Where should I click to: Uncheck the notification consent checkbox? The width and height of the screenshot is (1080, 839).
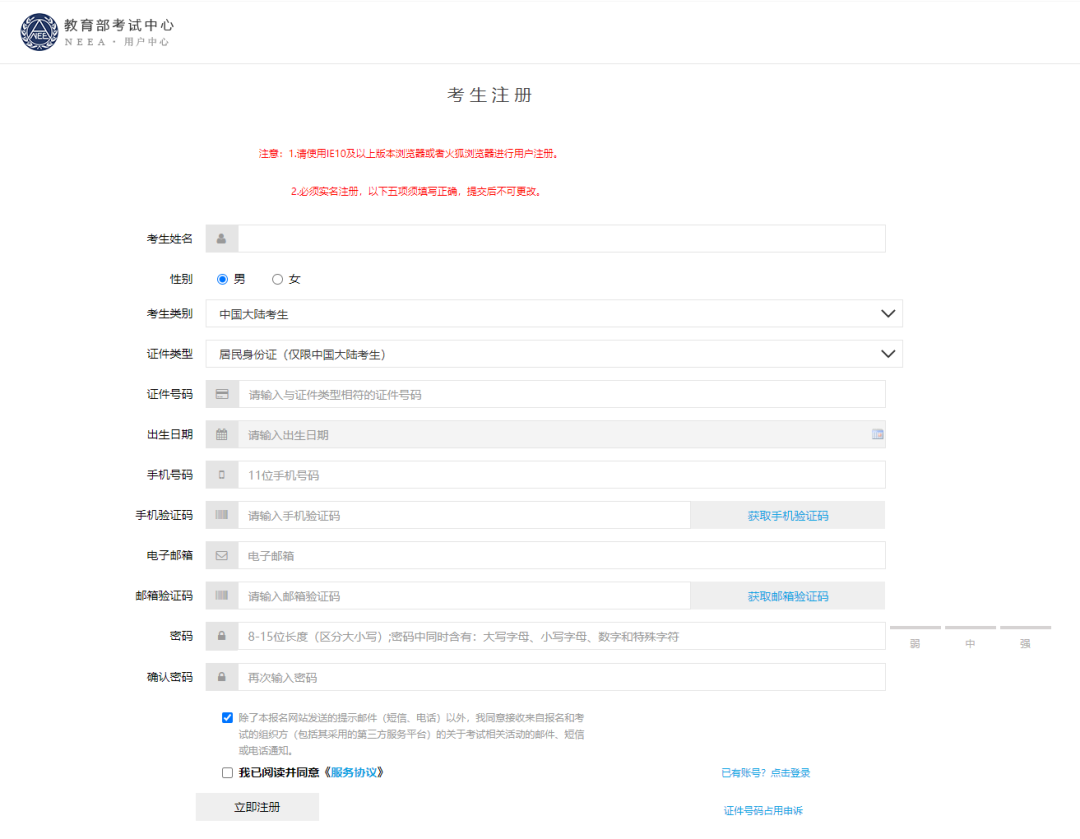click(x=225, y=716)
